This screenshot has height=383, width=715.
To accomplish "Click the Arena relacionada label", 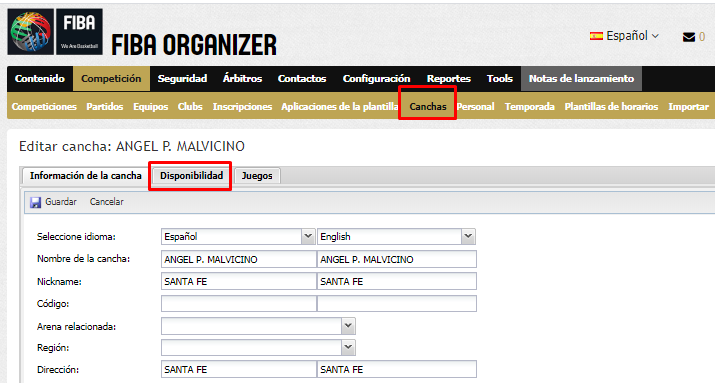I will (x=76, y=326).
